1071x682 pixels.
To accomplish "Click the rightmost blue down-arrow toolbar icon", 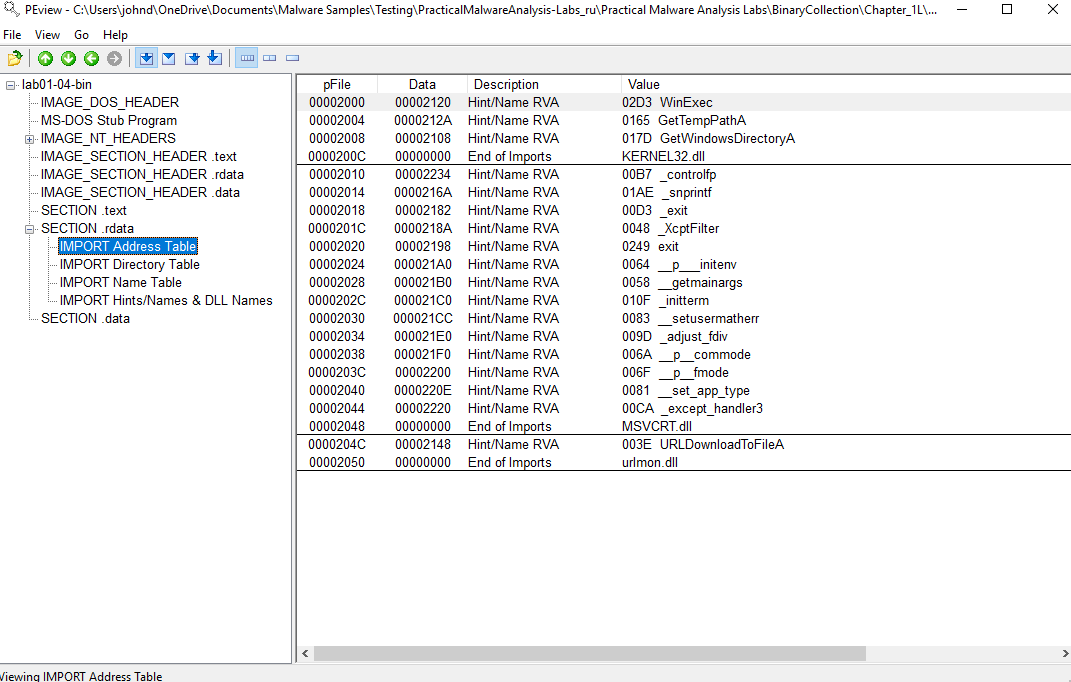I will coord(214,58).
